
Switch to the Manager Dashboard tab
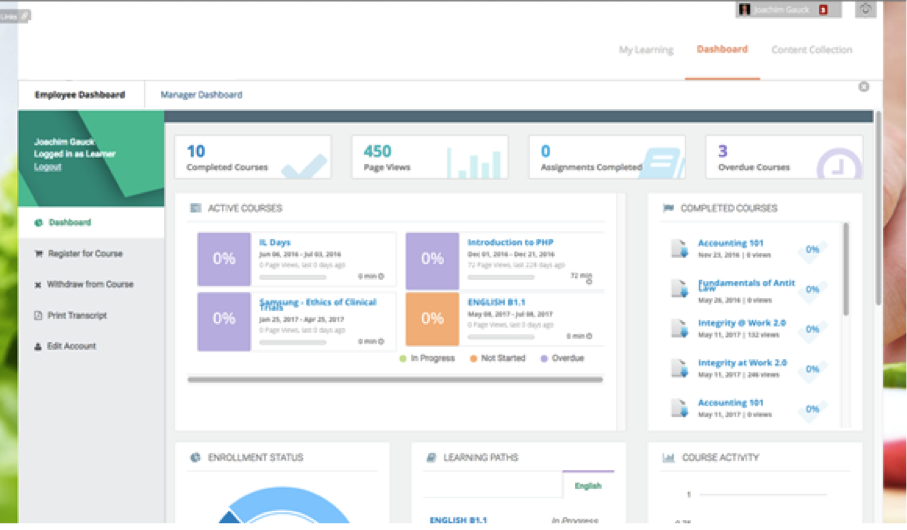(201, 95)
